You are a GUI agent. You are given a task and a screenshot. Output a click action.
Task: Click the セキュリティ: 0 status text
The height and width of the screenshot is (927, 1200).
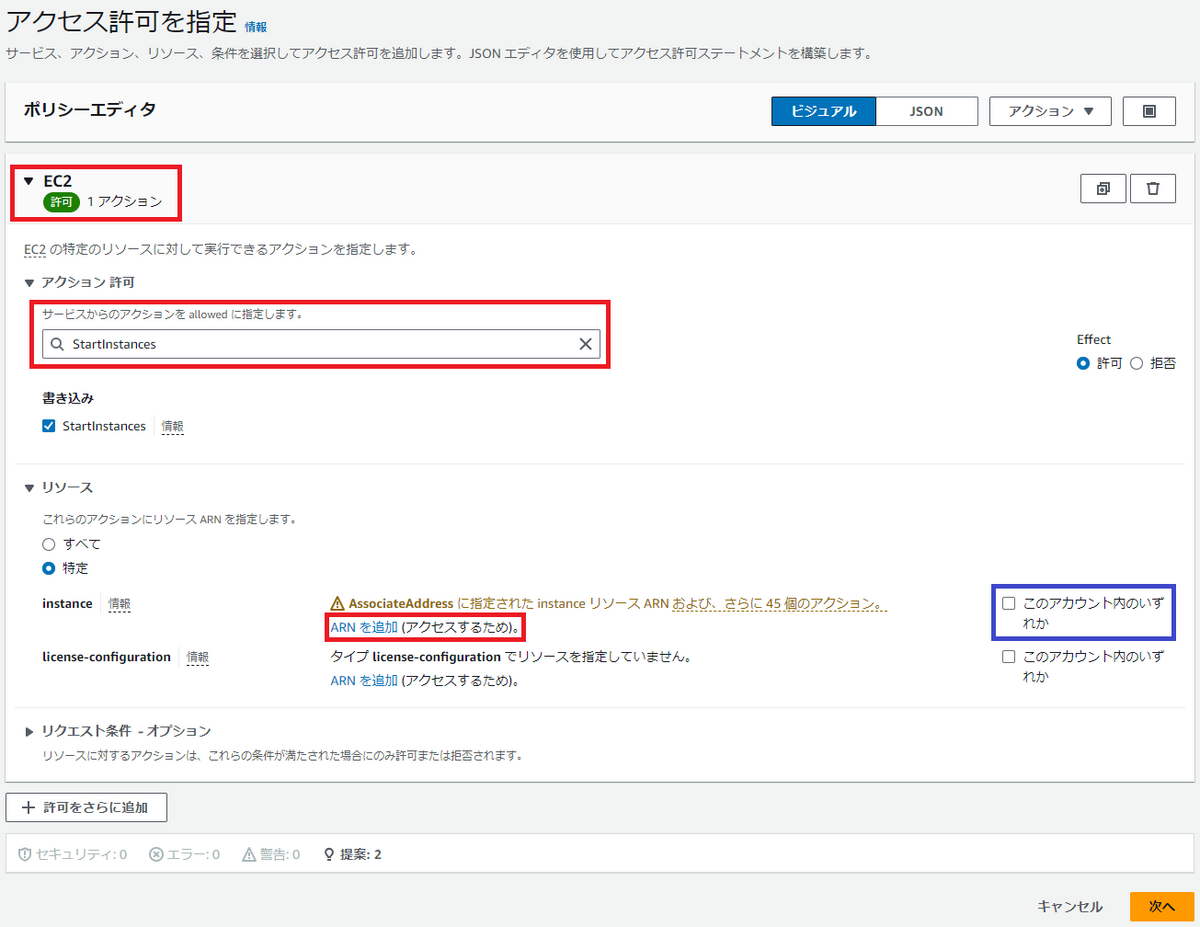tap(81, 854)
